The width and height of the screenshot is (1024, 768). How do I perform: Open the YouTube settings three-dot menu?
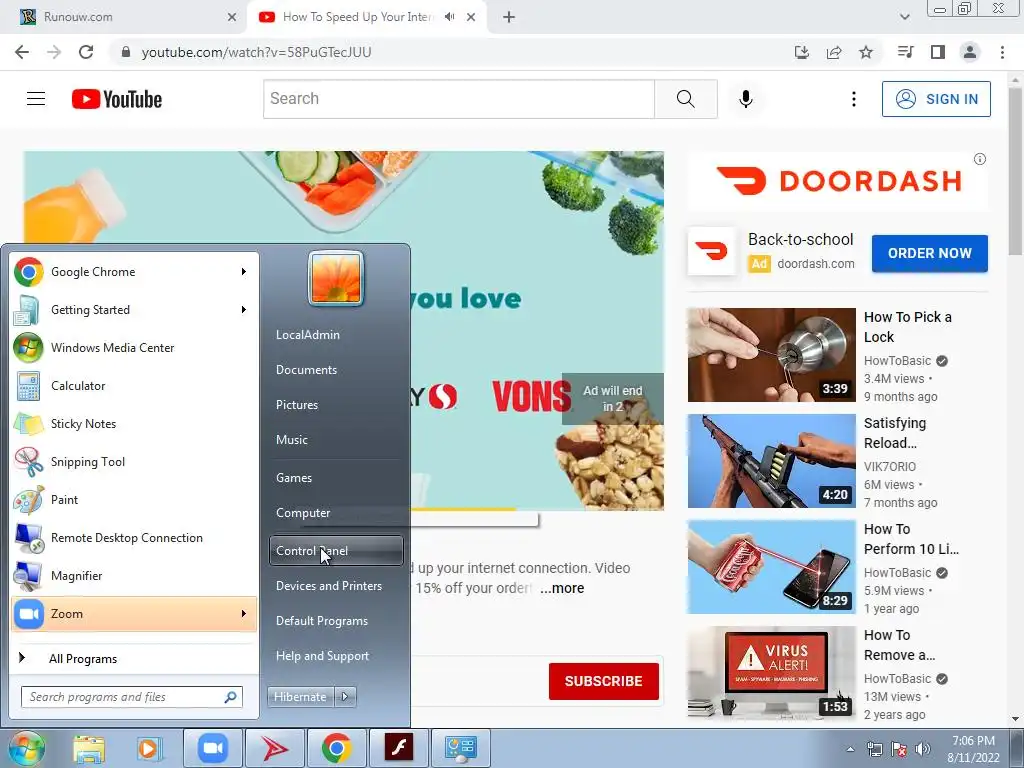(854, 99)
